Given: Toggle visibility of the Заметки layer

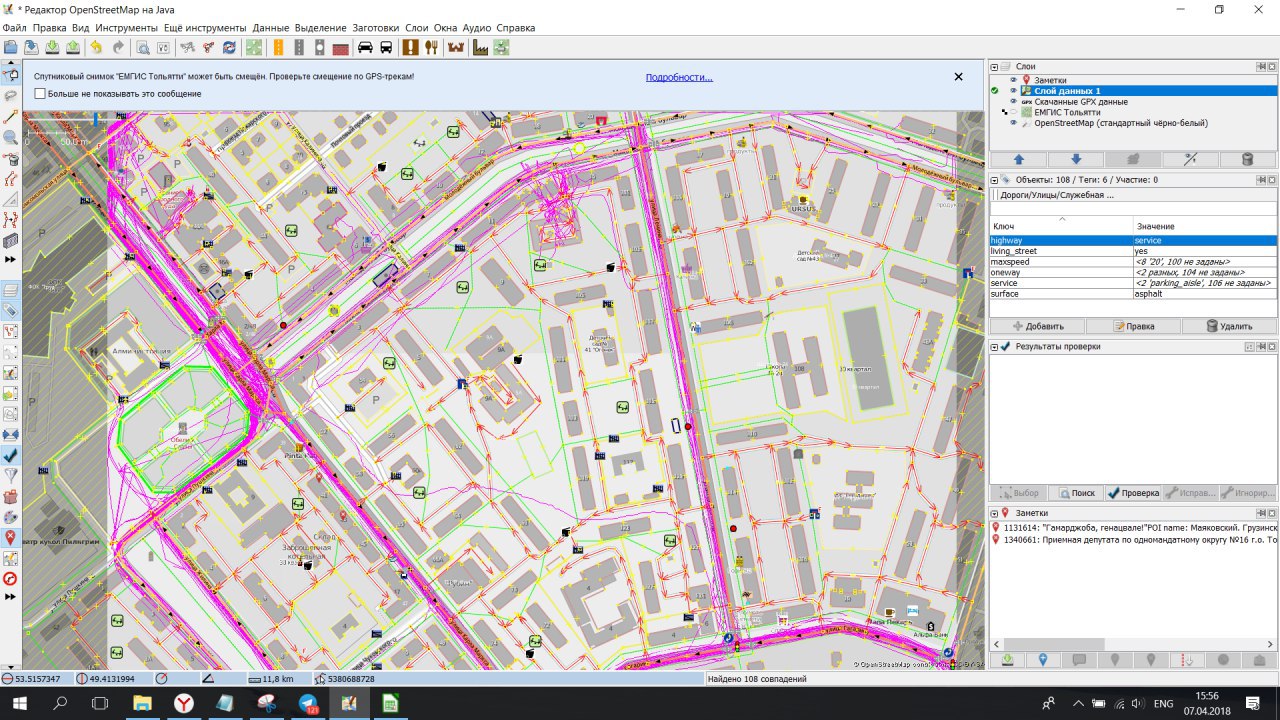Looking at the screenshot, I should (1013, 80).
